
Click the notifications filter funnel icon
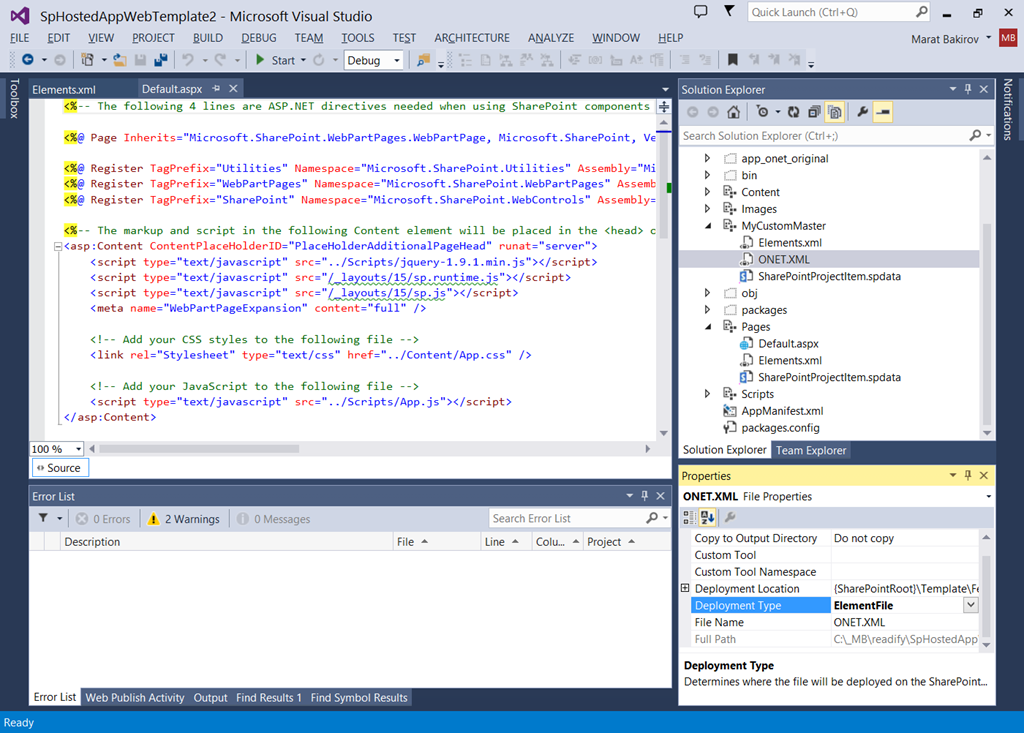point(729,11)
